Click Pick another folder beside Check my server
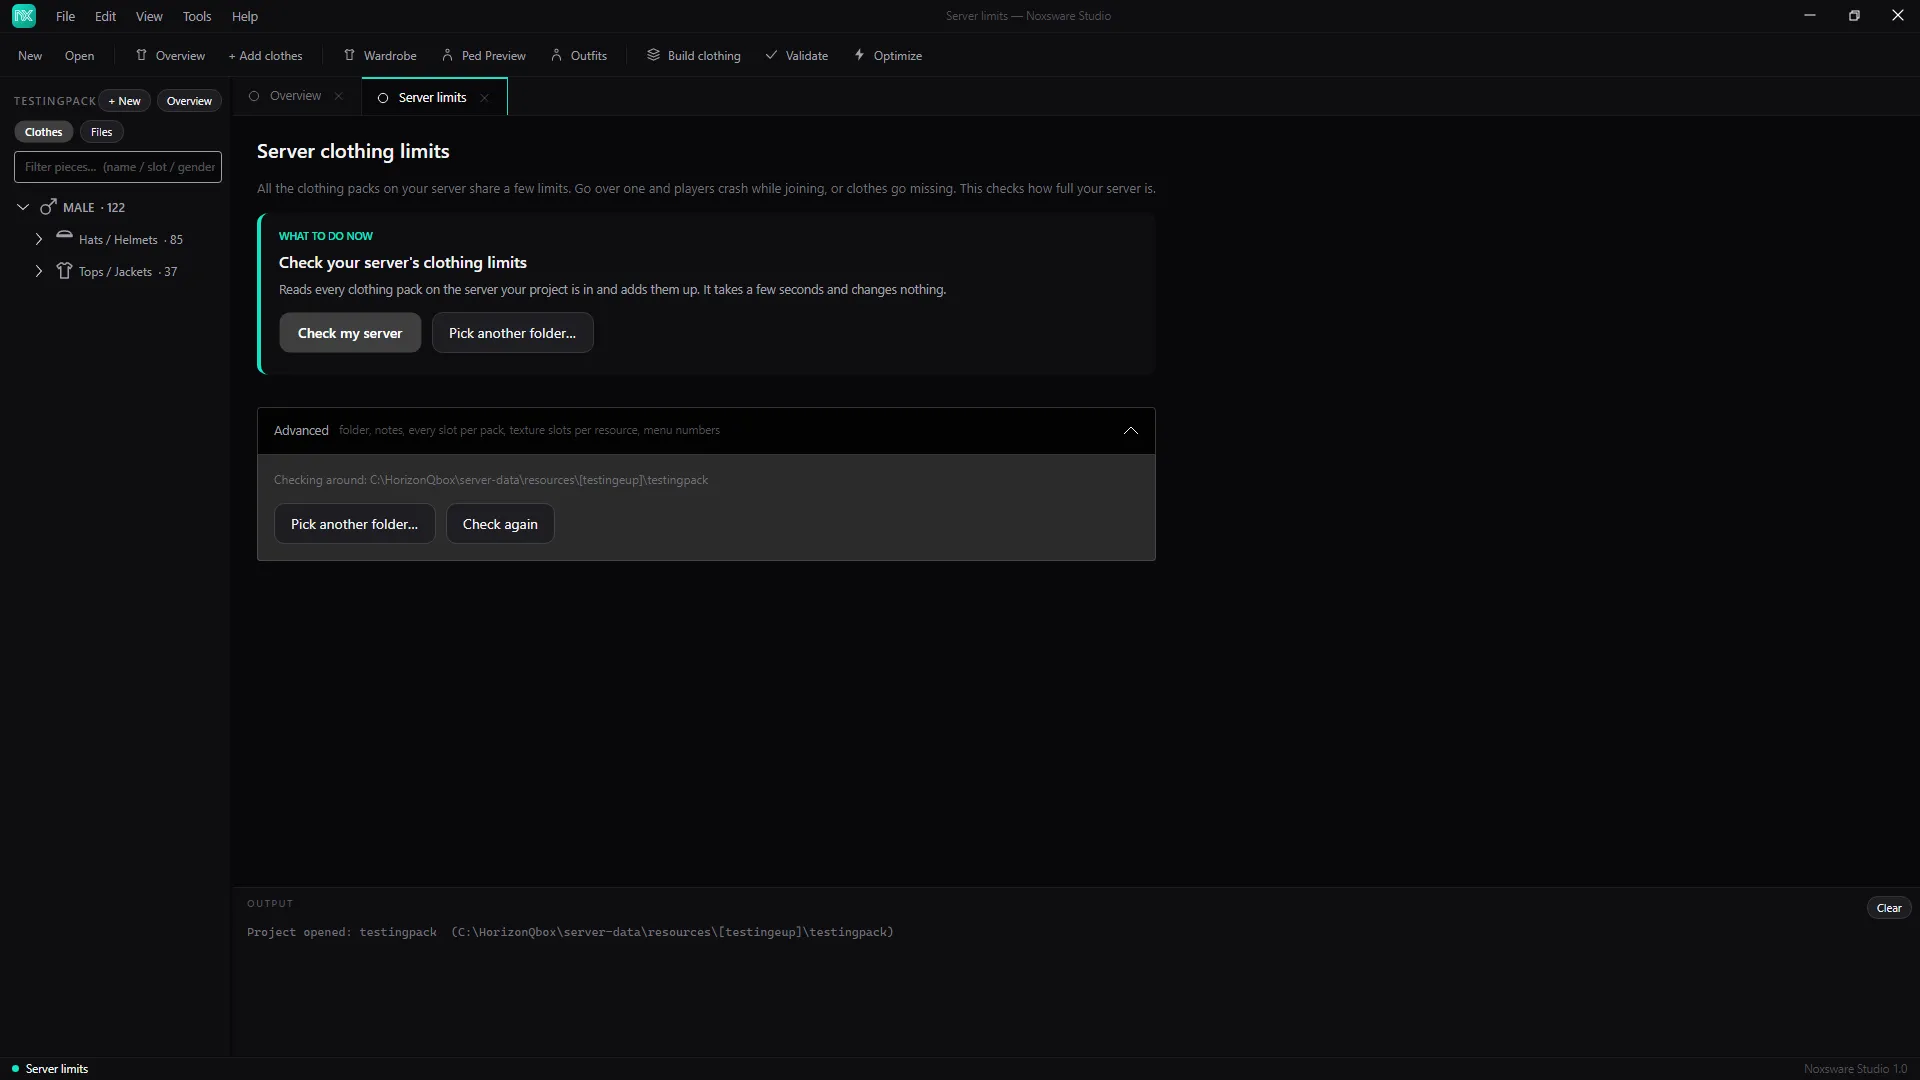Image resolution: width=1920 pixels, height=1080 pixels. [x=512, y=333]
